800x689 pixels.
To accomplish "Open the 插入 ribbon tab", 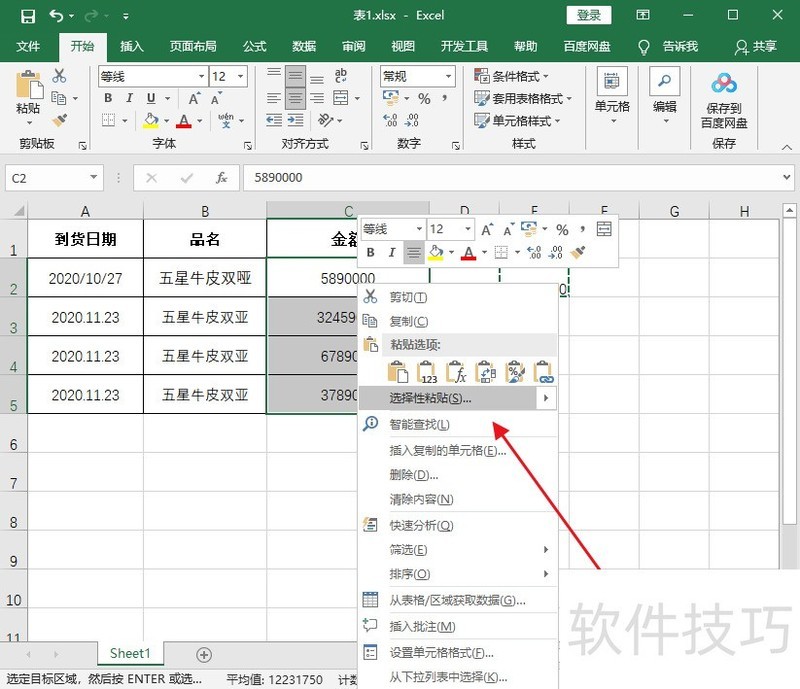I will (x=132, y=46).
